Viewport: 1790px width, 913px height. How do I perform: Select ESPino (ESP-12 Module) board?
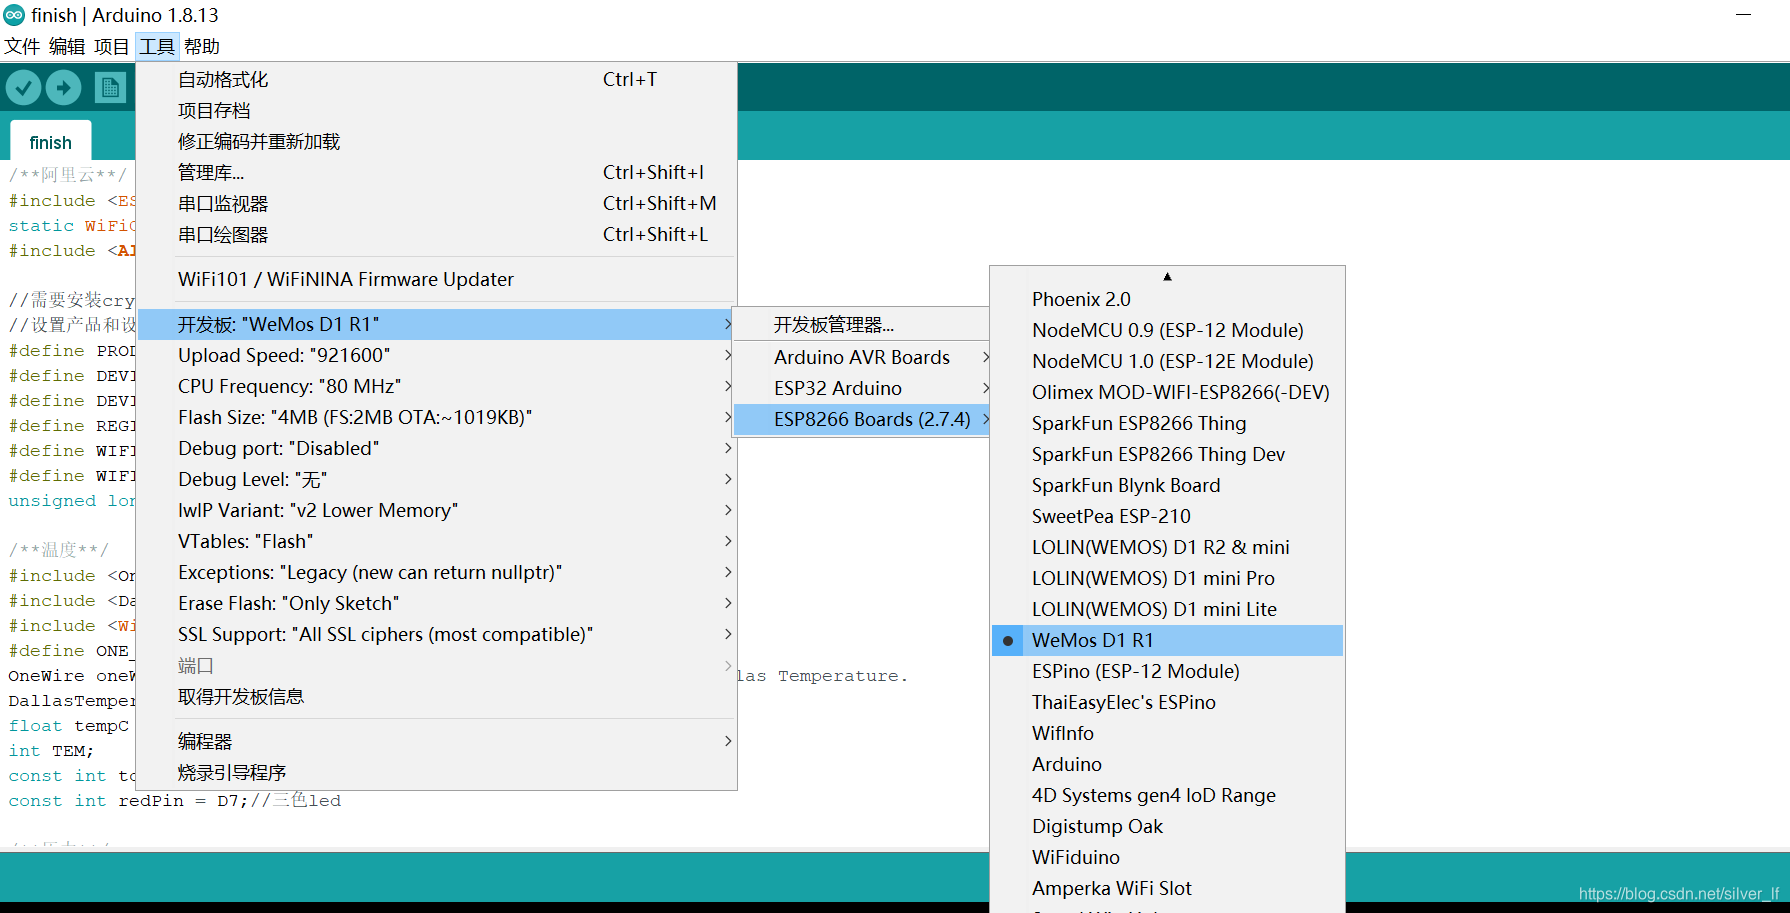(1167, 671)
